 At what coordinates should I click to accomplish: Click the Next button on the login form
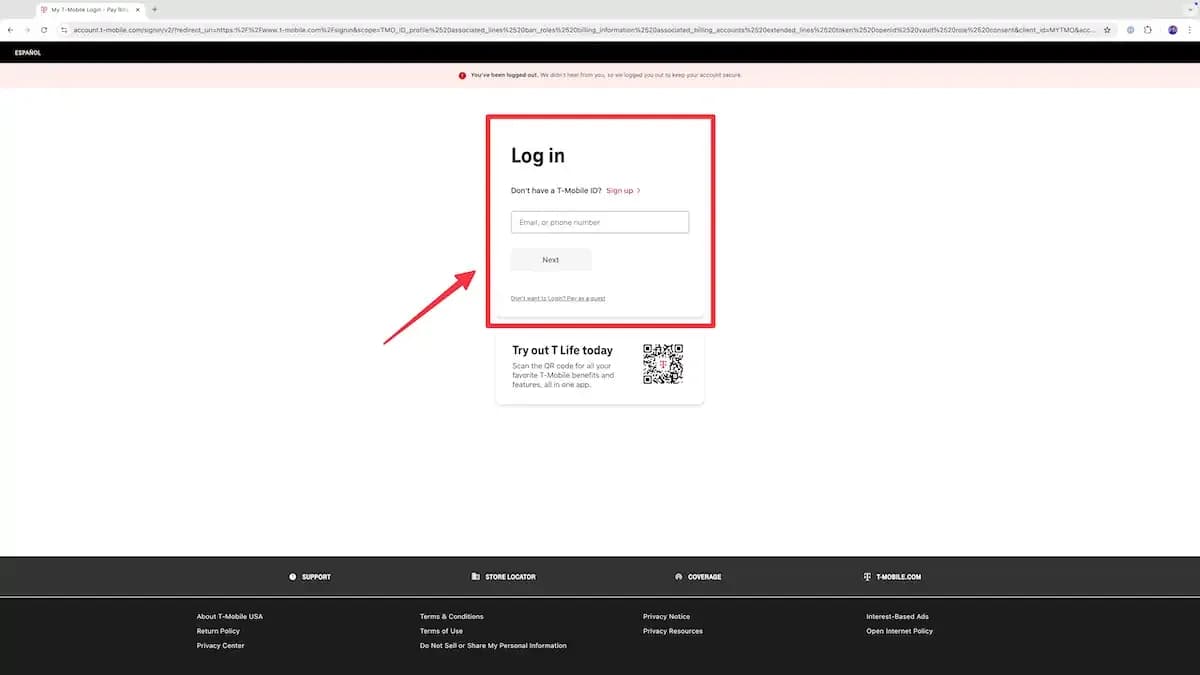551,259
